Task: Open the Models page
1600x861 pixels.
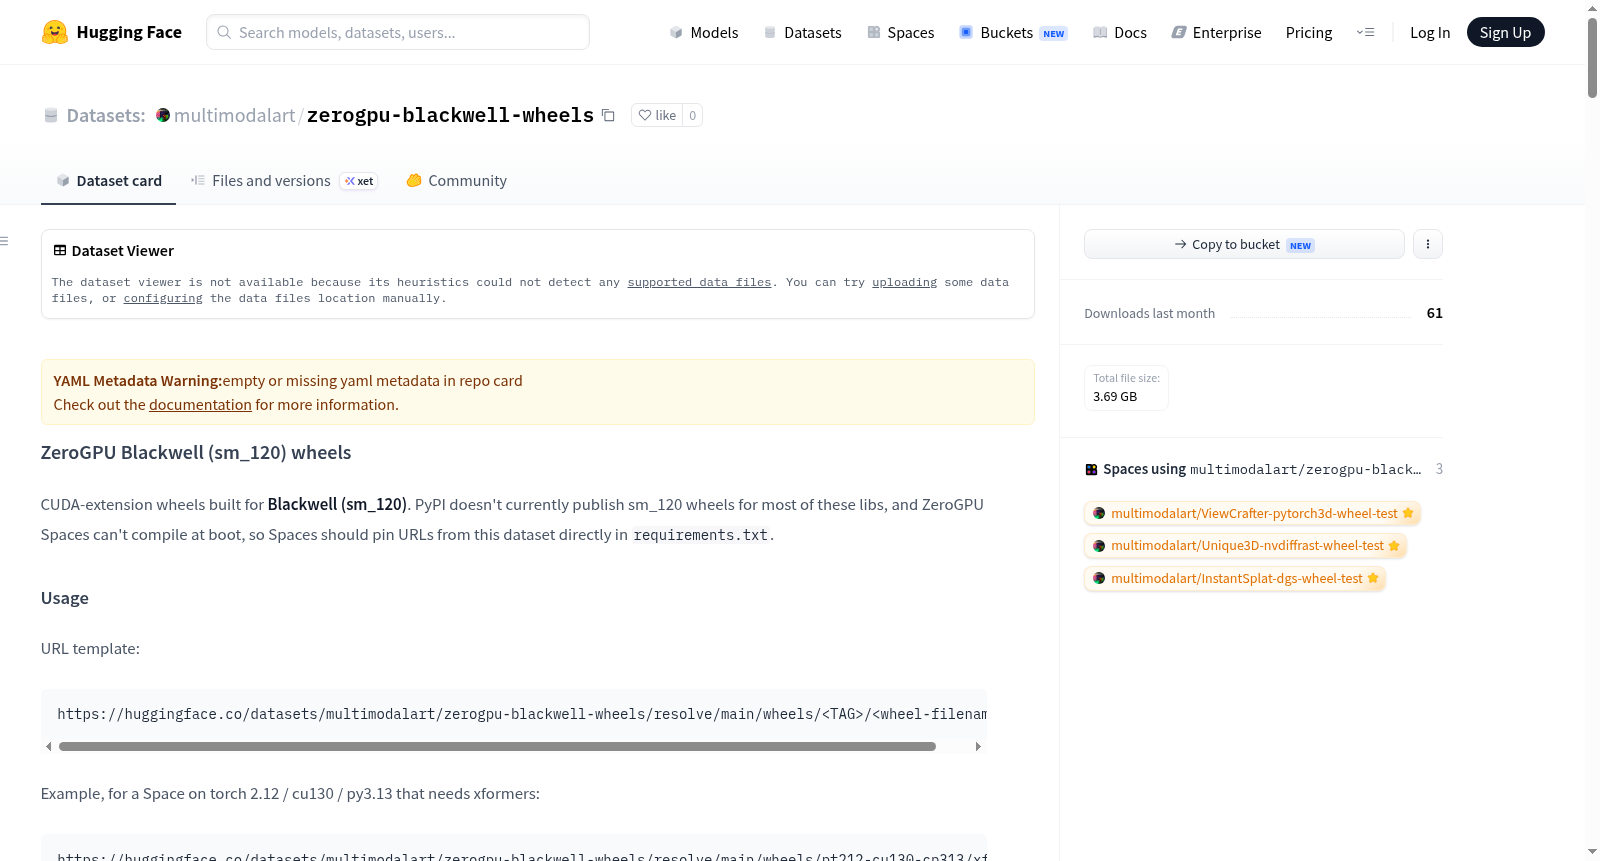Action: pos(704,32)
